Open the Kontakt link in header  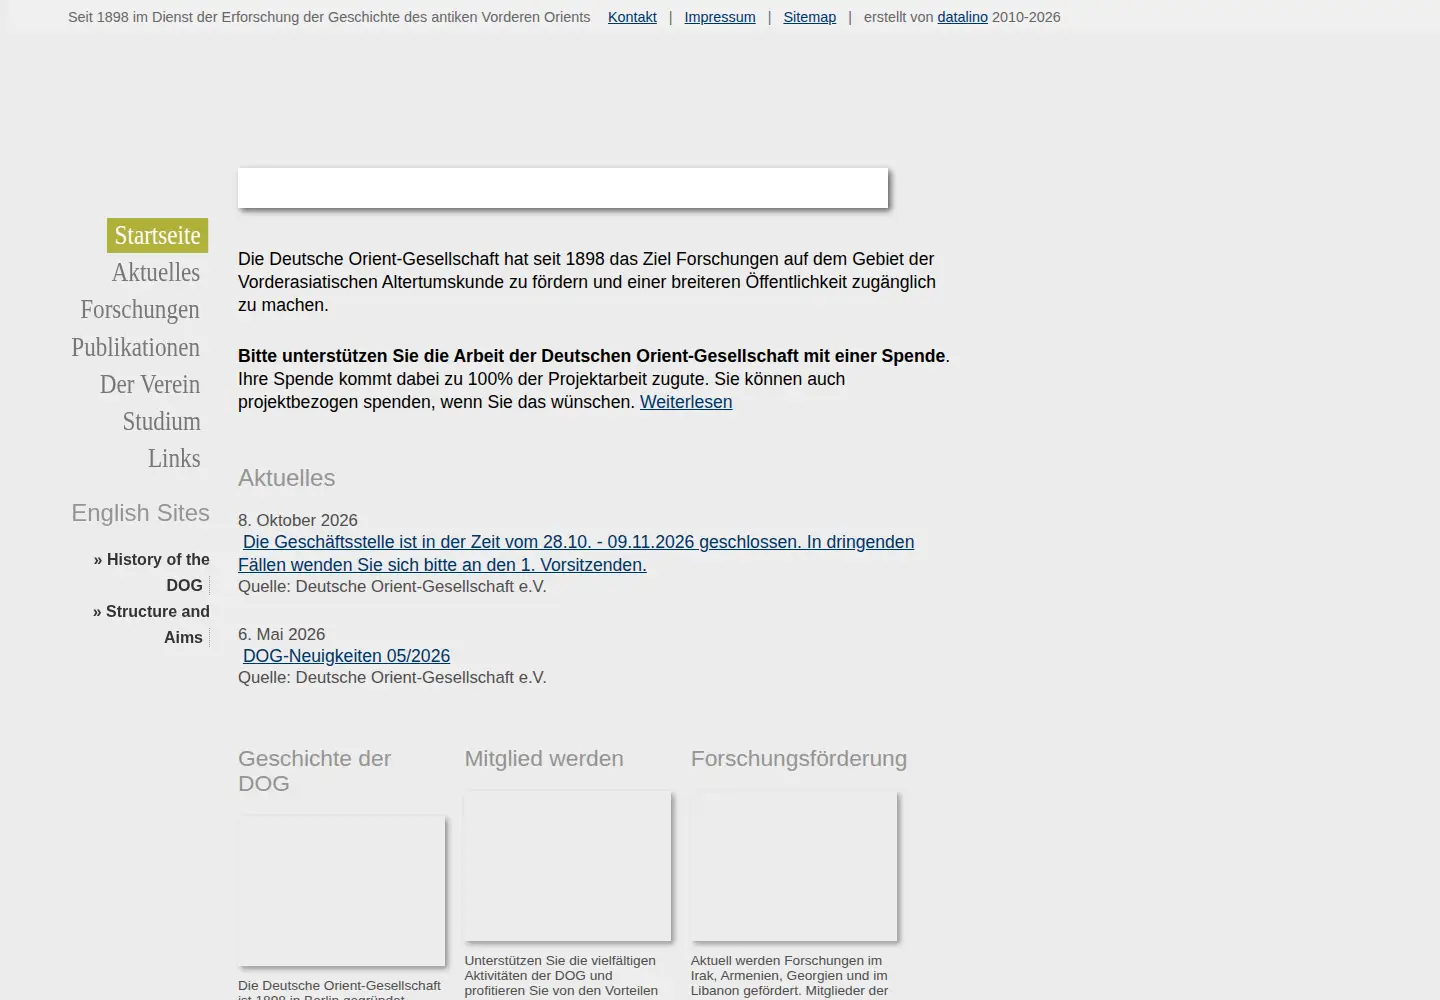pyautogui.click(x=632, y=17)
